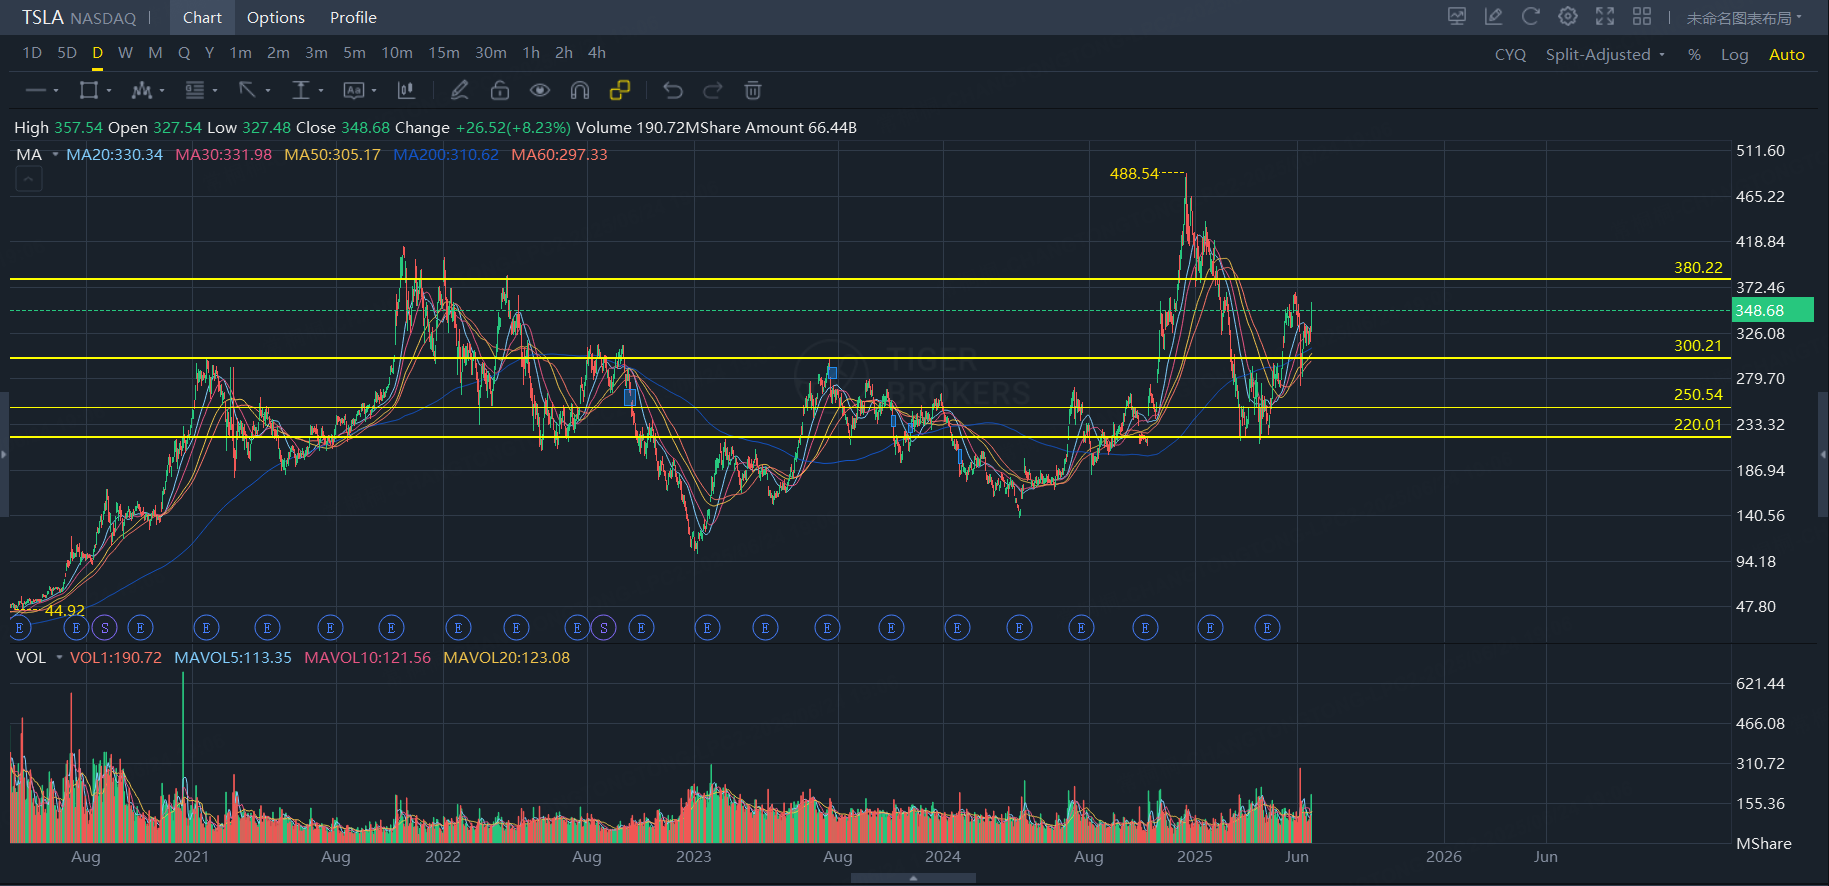Expand the MA indicator menu arrow
Image resolution: width=1829 pixels, height=886 pixels.
(x=55, y=154)
